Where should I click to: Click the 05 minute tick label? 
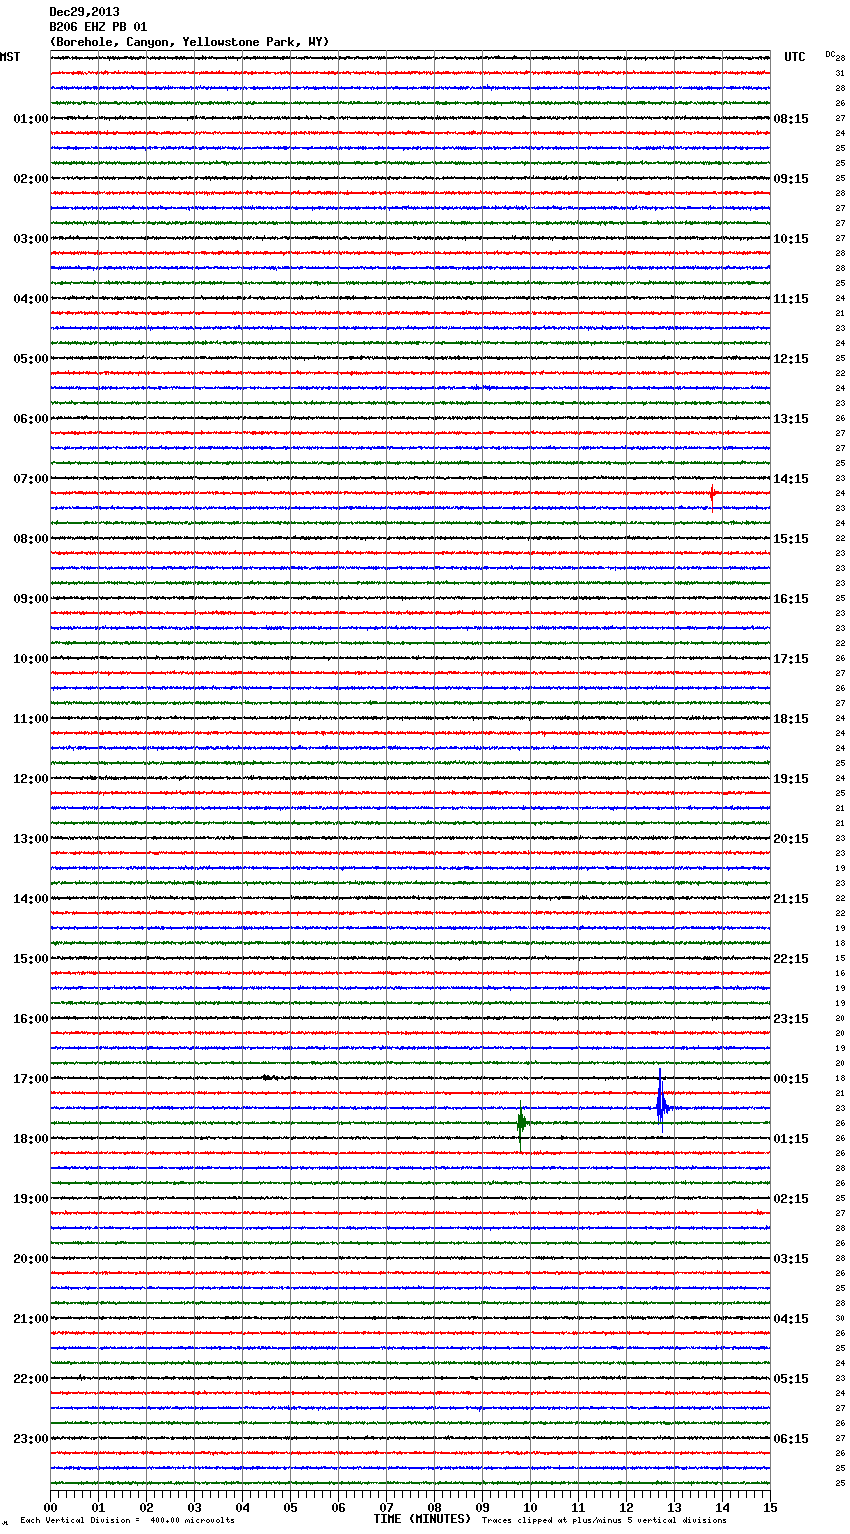pos(290,1507)
